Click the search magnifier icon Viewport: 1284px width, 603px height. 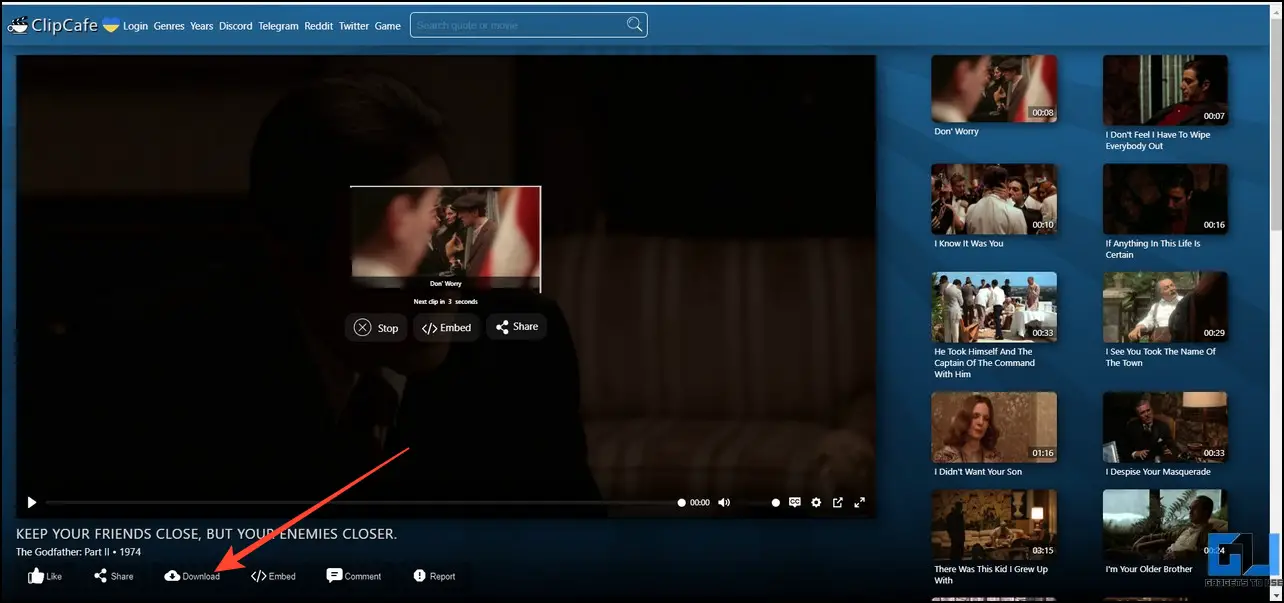click(634, 24)
